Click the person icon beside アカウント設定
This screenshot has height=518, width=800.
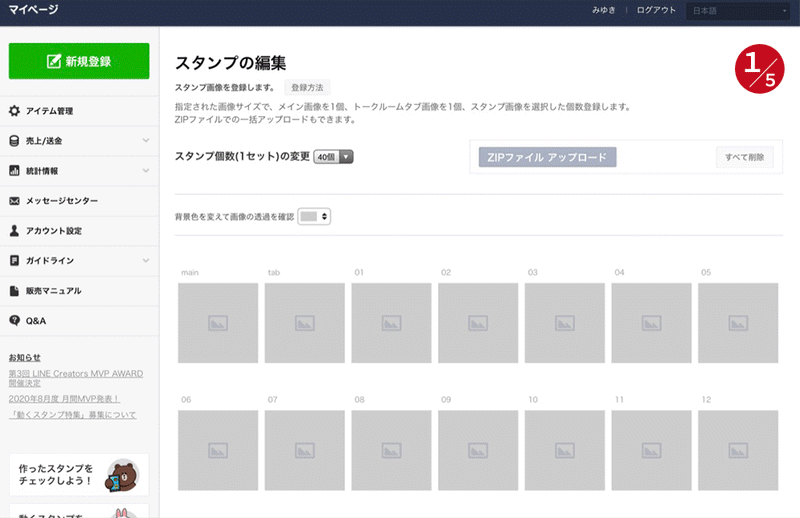click(14, 231)
